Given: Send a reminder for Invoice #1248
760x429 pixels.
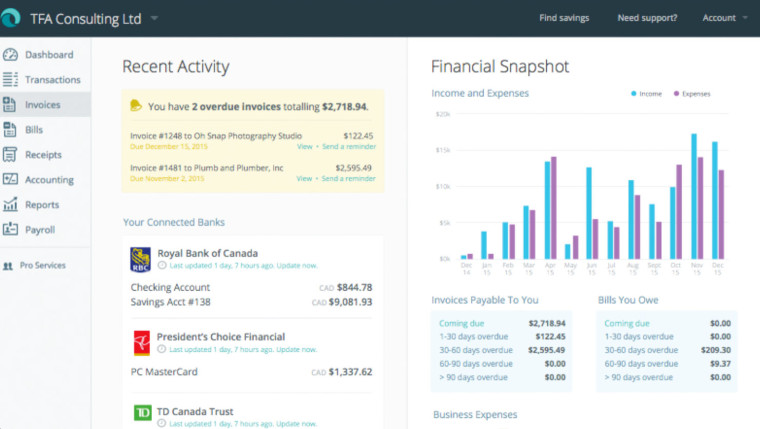Looking at the screenshot, I should coord(349,146).
